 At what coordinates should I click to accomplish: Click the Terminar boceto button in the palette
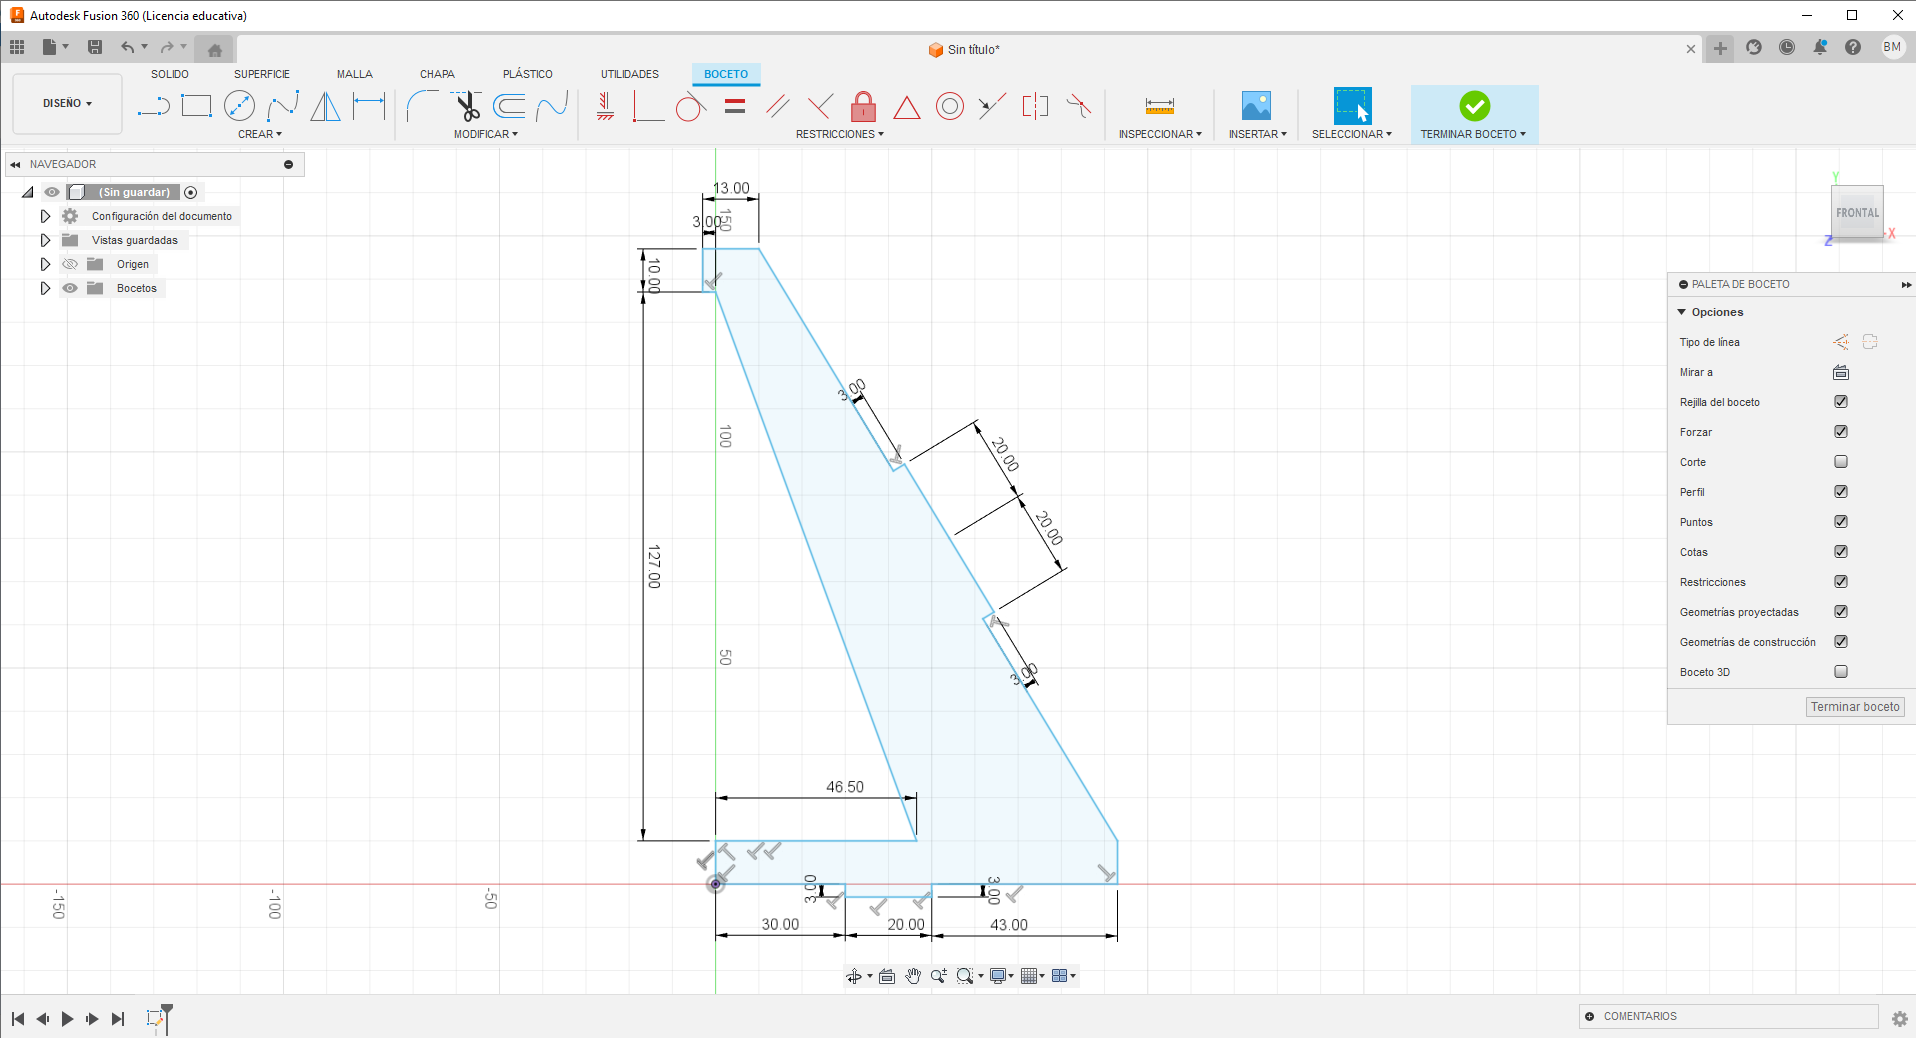1854,706
